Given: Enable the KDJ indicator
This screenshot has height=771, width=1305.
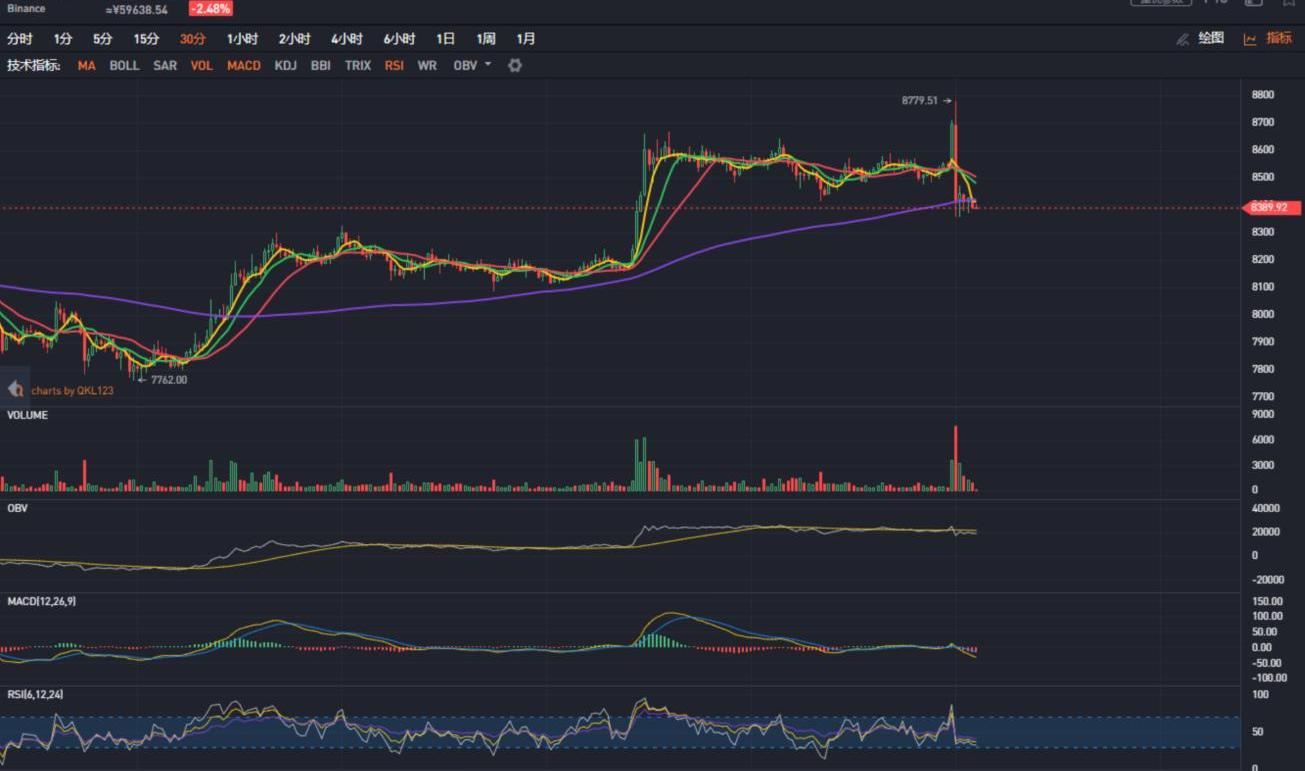Looking at the screenshot, I should pyautogui.click(x=285, y=65).
